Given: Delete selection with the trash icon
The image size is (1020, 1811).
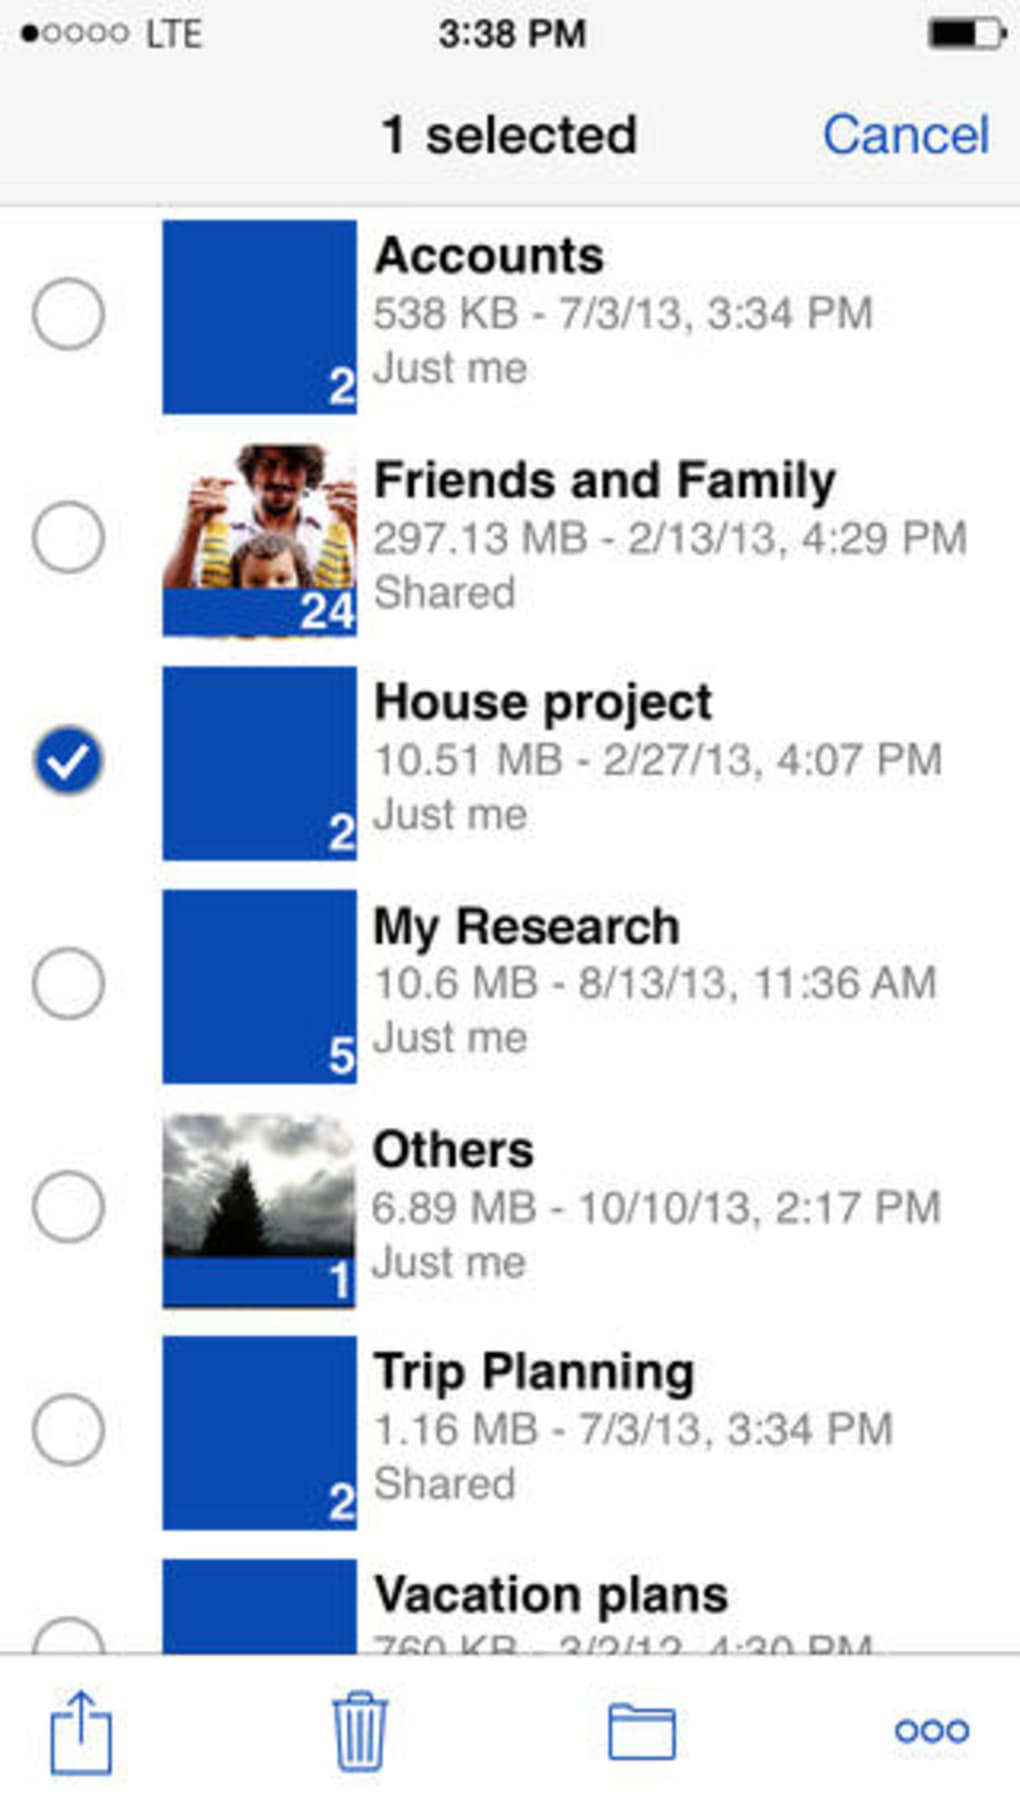Looking at the screenshot, I should 359,1731.
